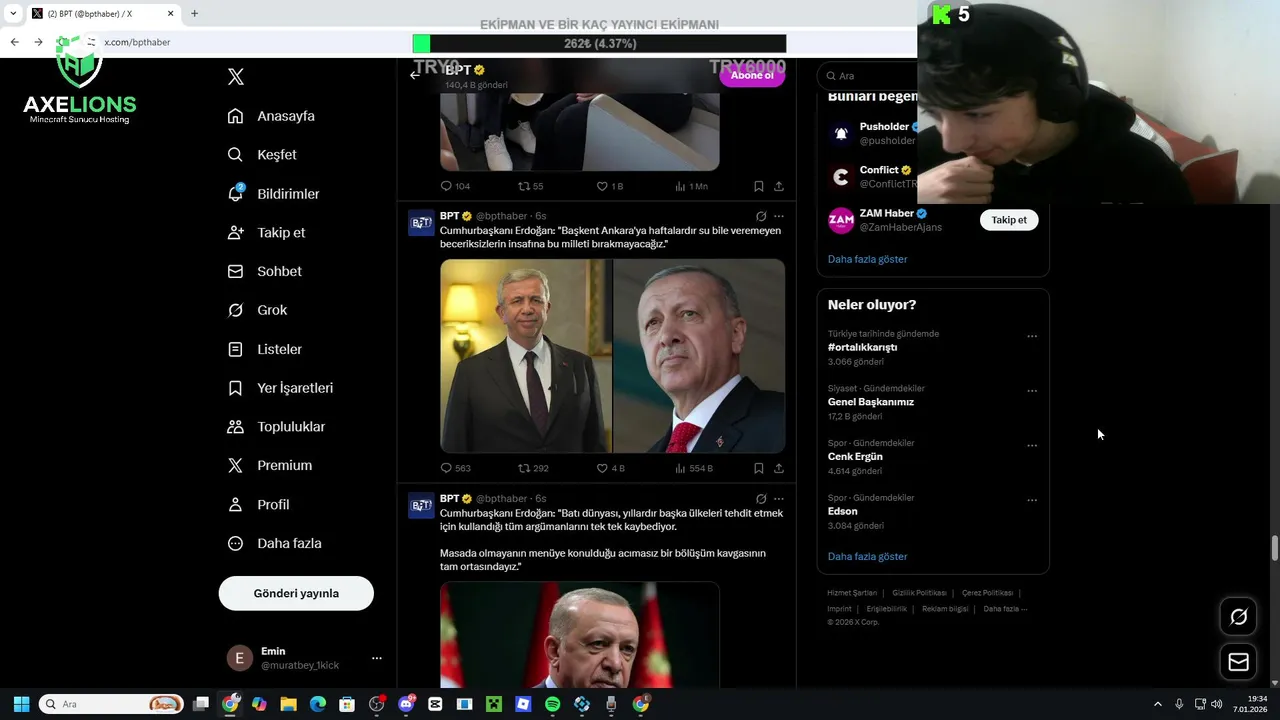This screenshot has width=1280, height=720.
Task: Open Profil page
Action: [258, 505]
